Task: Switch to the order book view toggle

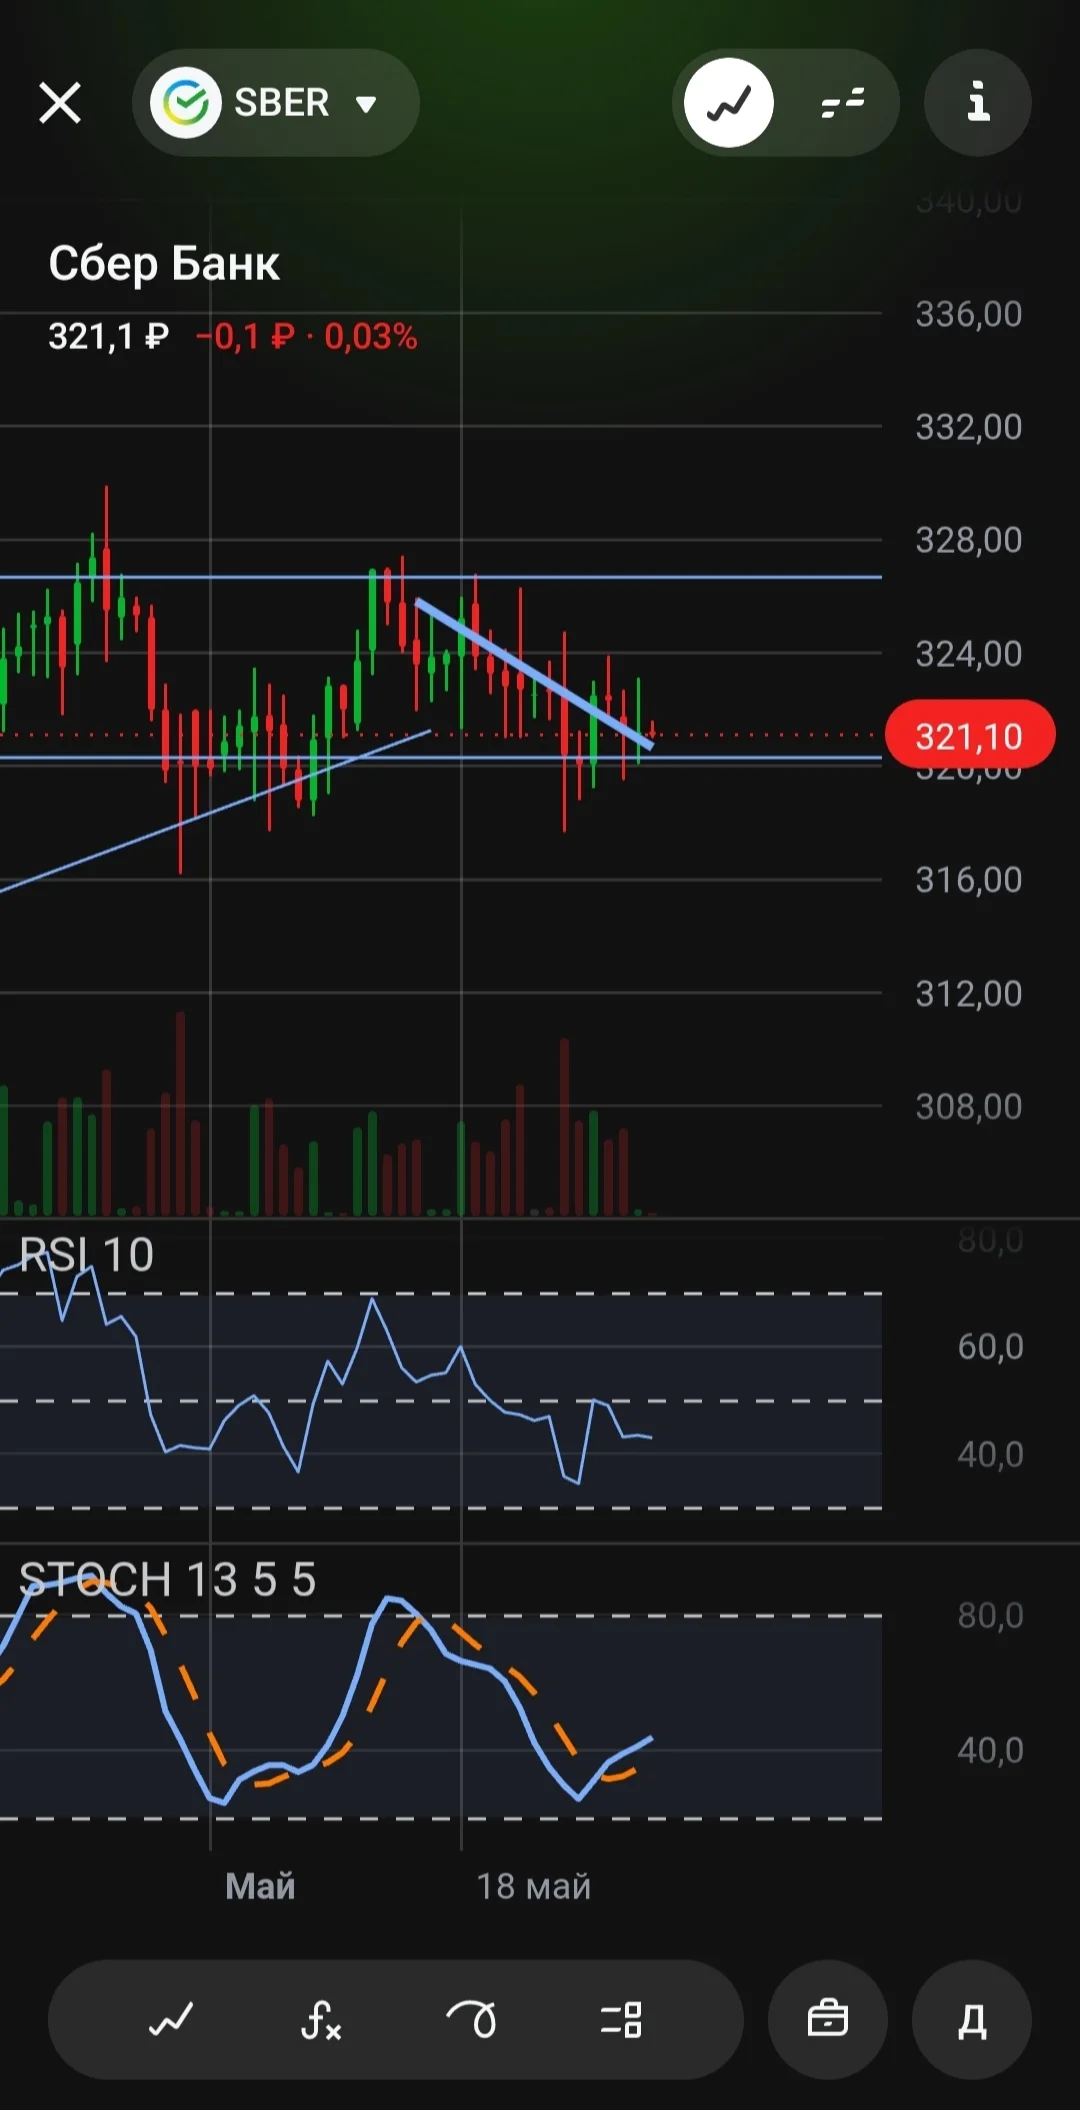Action: [x=843, y=103]
